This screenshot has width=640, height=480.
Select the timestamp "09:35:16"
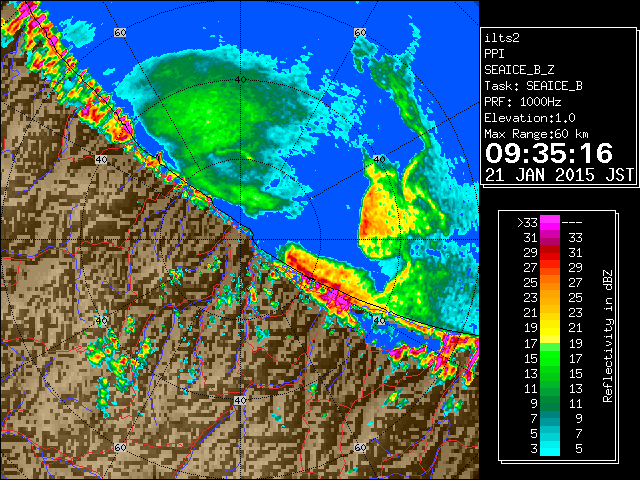tap(549, 153)
